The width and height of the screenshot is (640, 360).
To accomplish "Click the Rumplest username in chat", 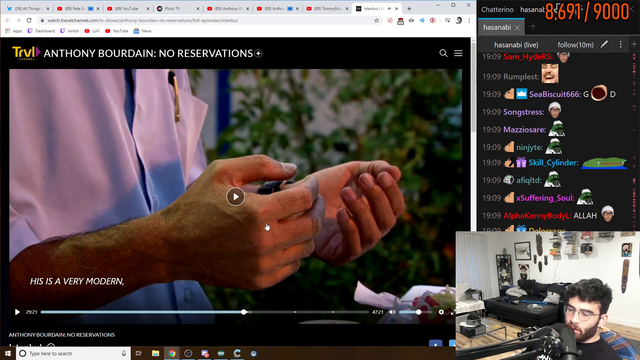I will (x=521, y=76).
